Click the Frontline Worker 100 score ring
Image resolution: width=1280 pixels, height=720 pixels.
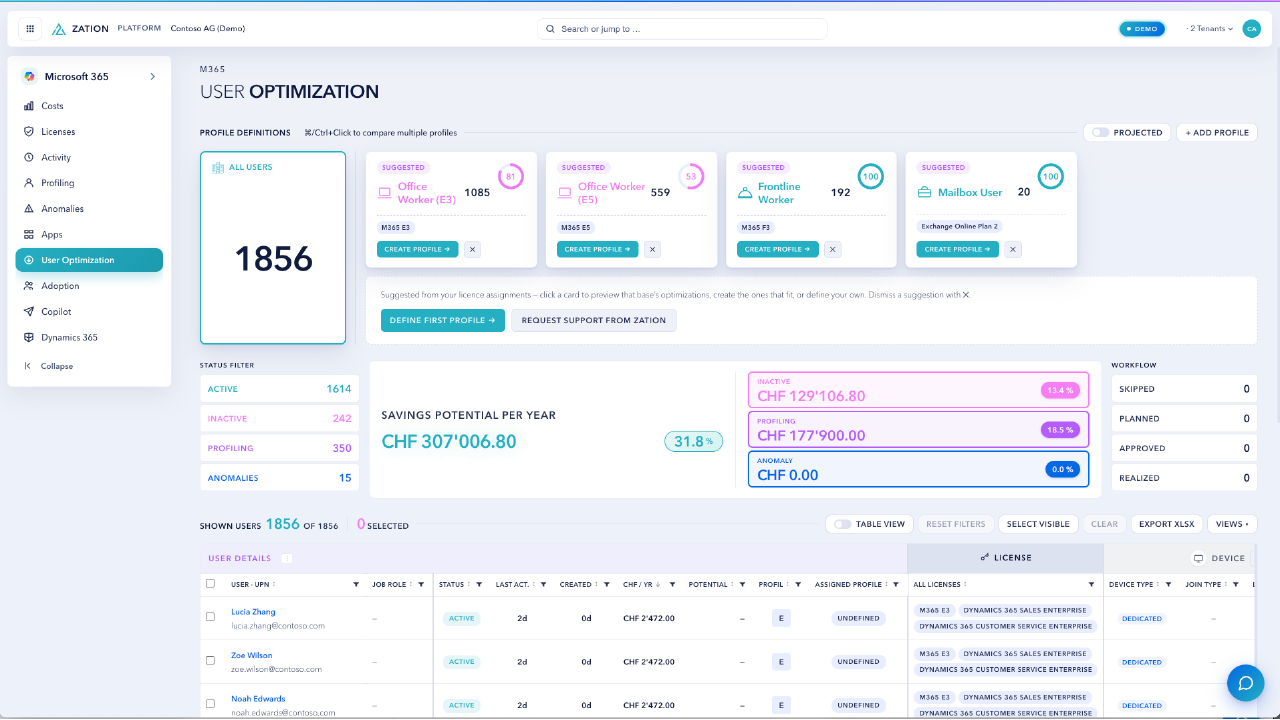[x=870, y=177]
